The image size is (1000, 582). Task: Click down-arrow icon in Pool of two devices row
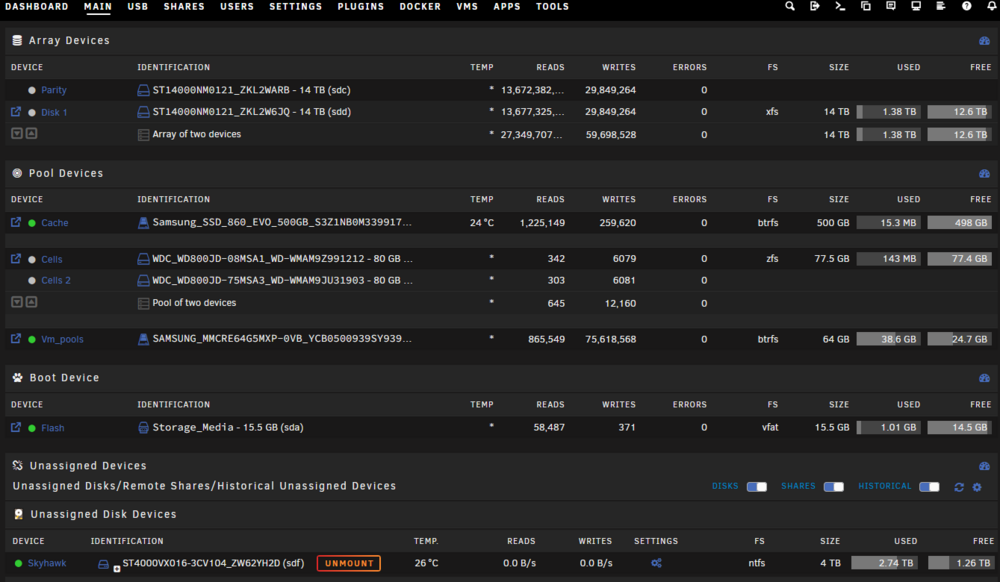tap(17, 302)
